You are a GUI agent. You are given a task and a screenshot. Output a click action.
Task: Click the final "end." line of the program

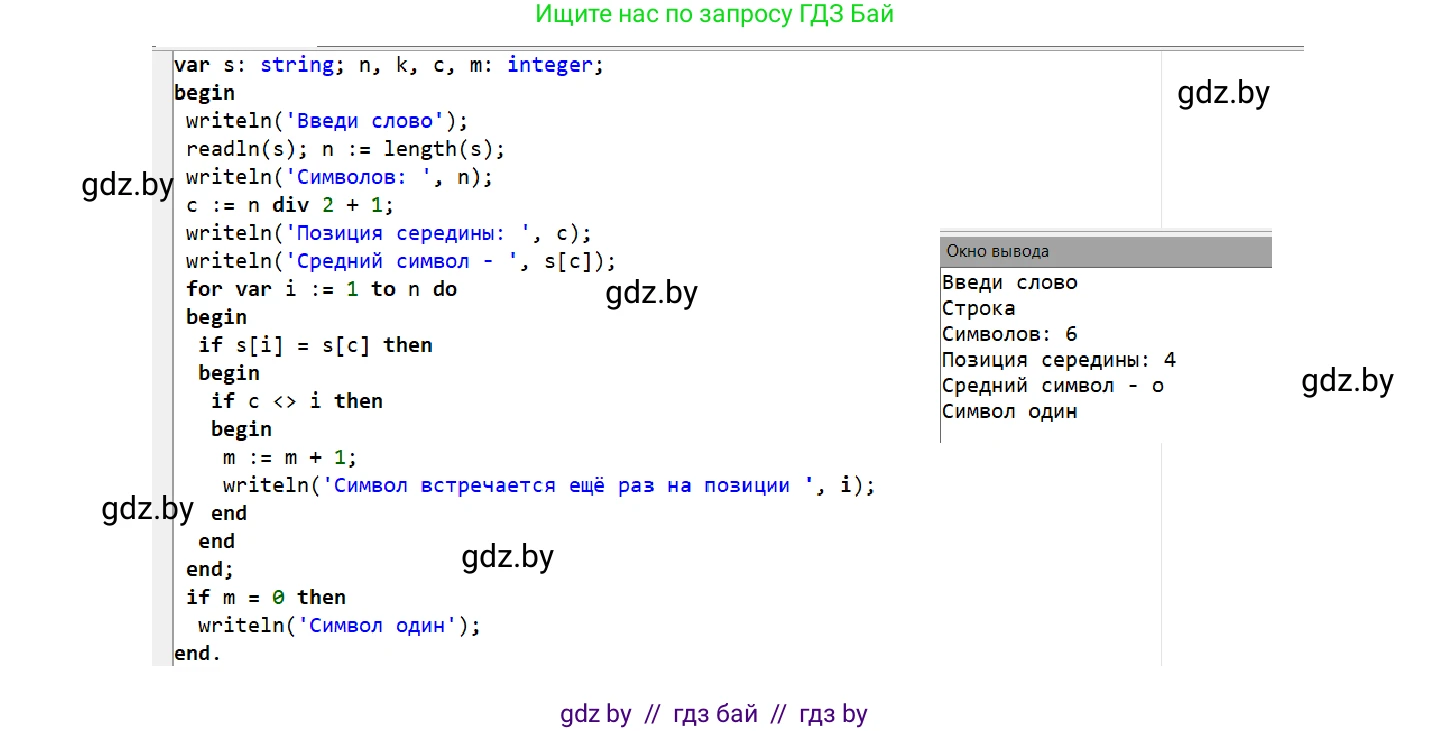pos(196,653)
